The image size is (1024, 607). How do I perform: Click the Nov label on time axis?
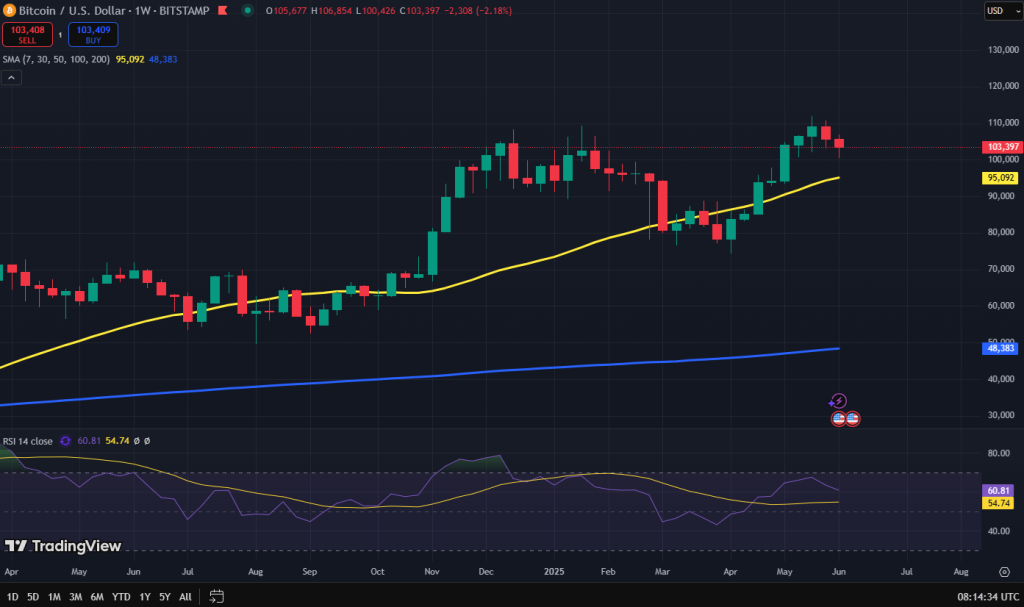pyautogui.click(x=432, y=572)
